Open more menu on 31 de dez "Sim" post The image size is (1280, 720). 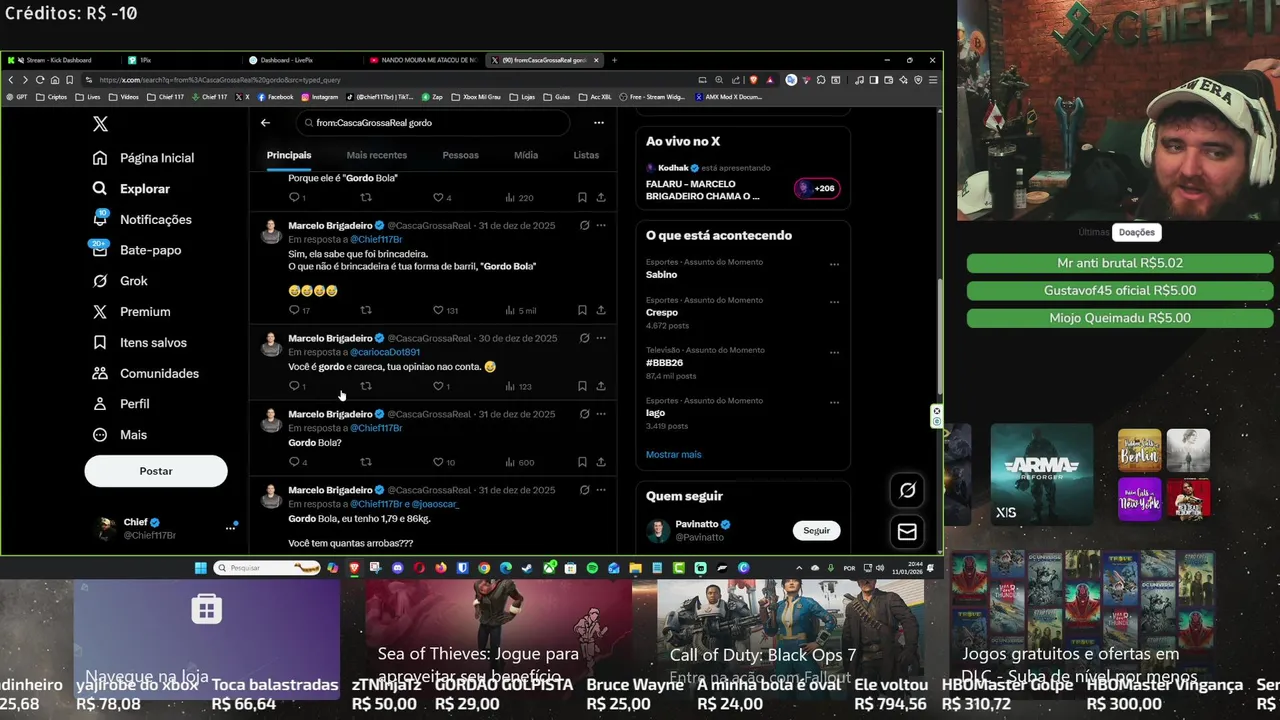(601, 226)
